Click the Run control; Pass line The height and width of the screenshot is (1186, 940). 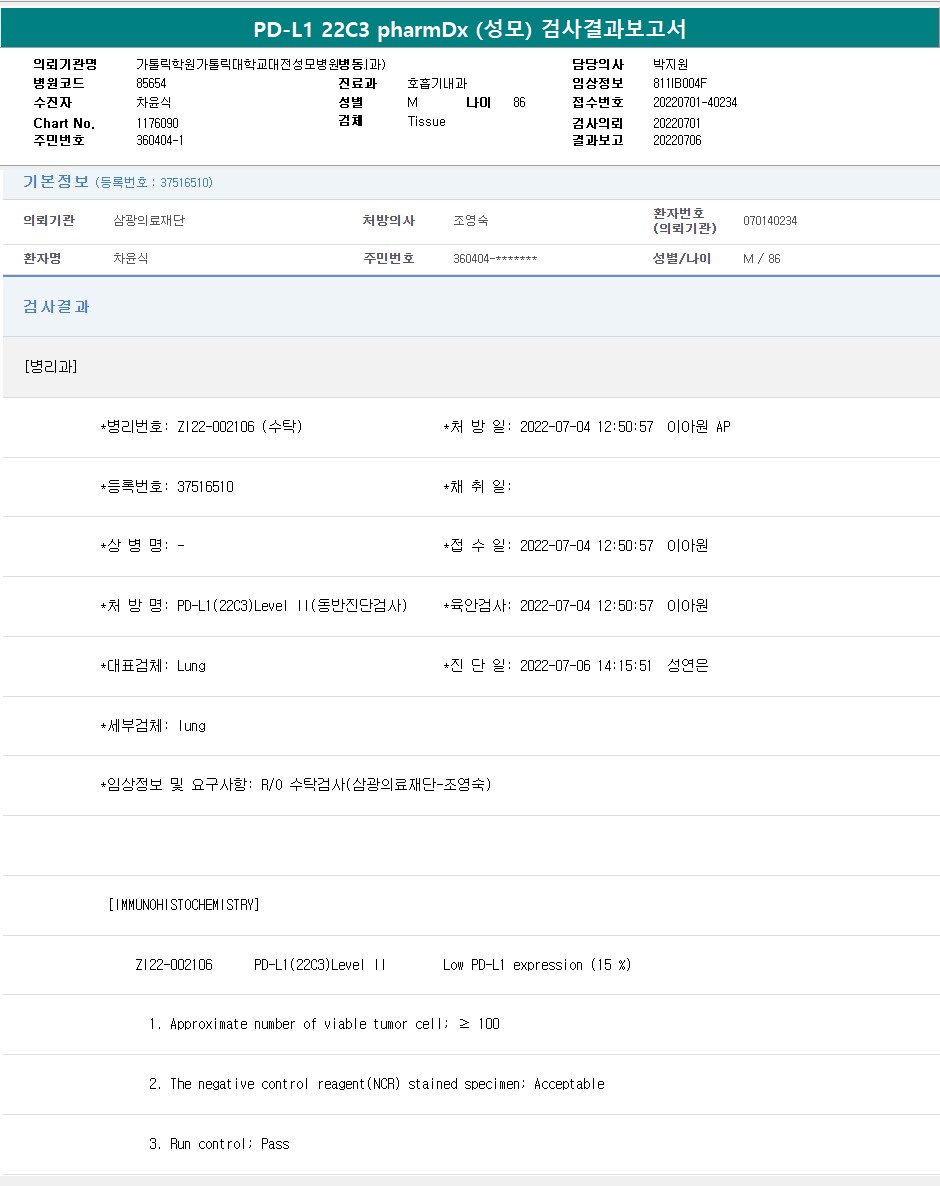pos(219,1144)
